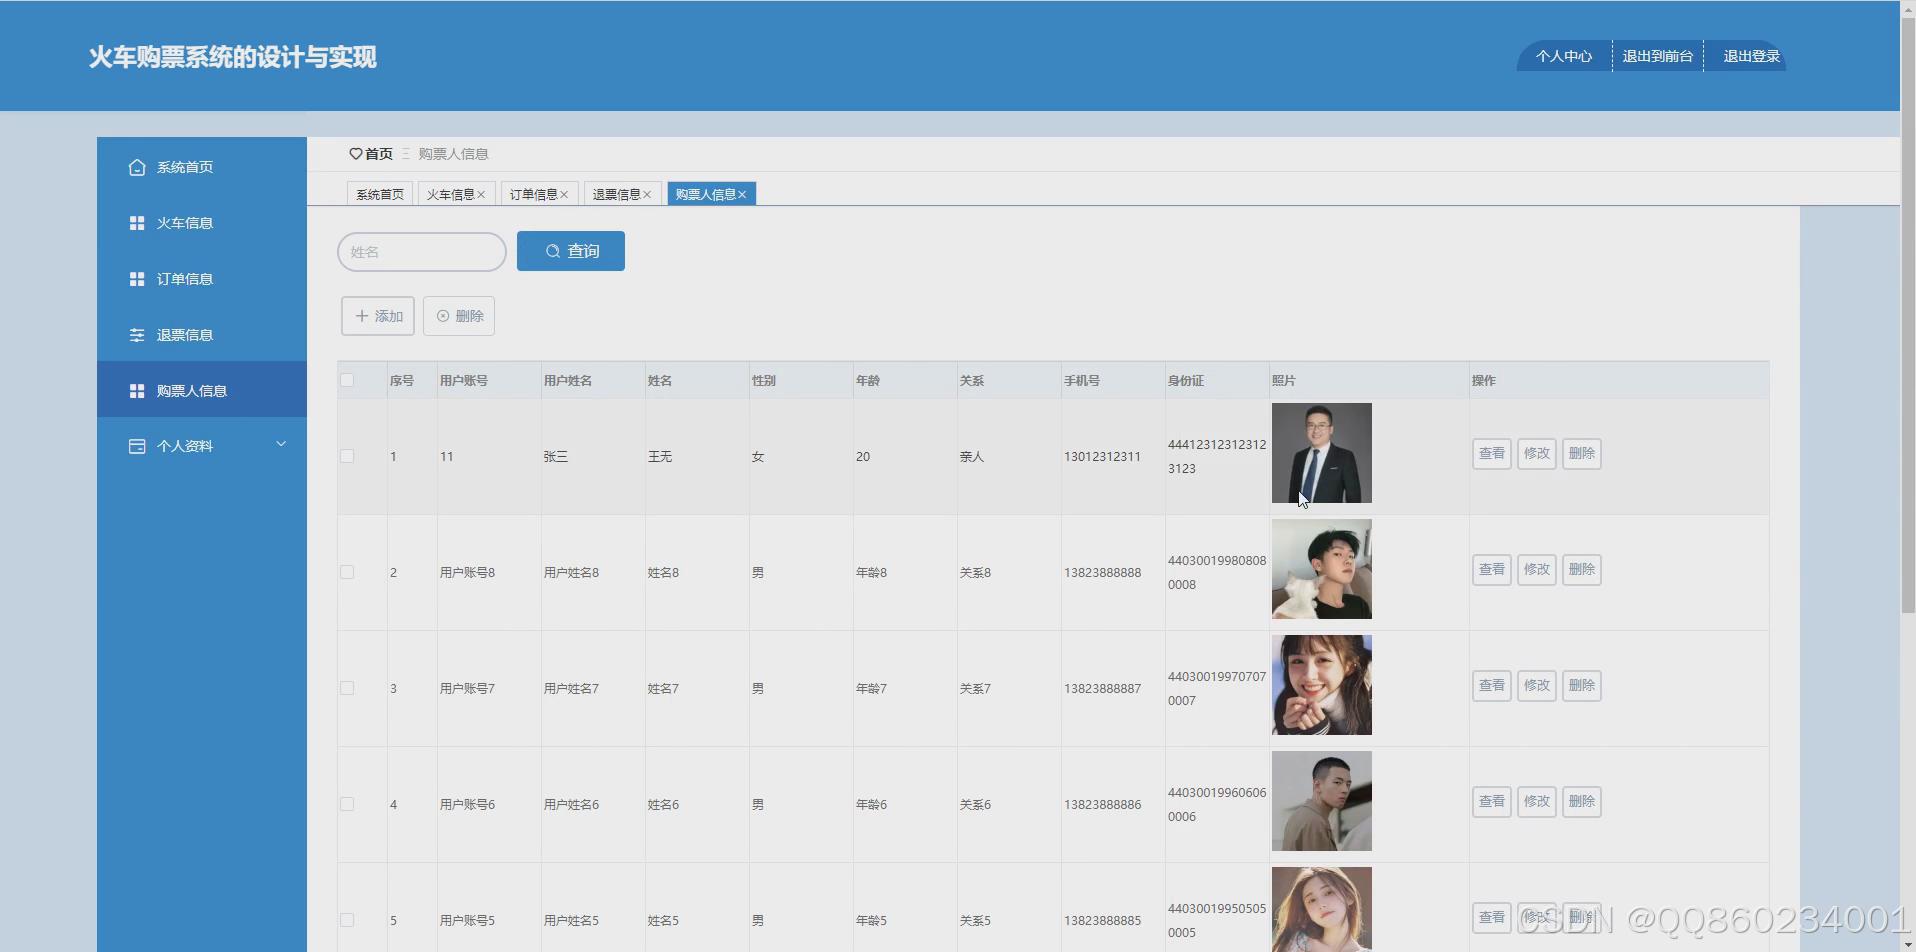The width and height of the screenshot is (1916, 952).
Task: Click the home icon beside 系统首页
Action: (137, 167)
